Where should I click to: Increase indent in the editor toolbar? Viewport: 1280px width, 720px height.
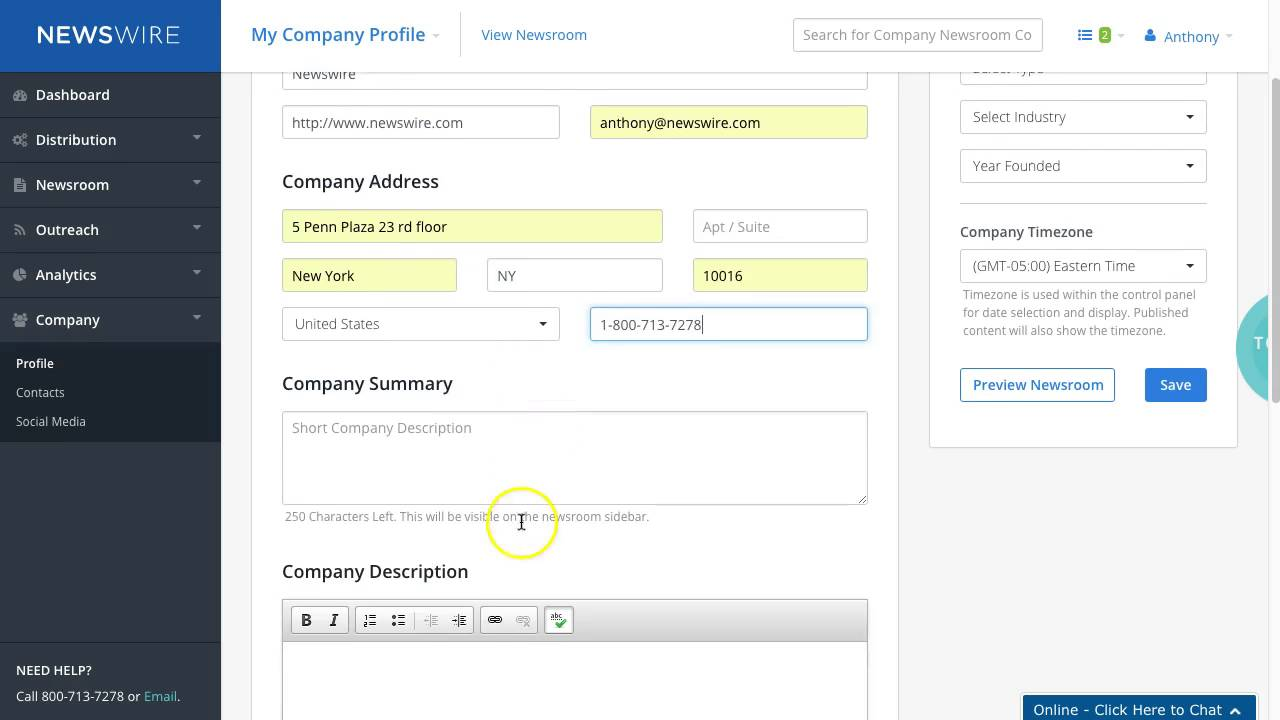(459, 620)
